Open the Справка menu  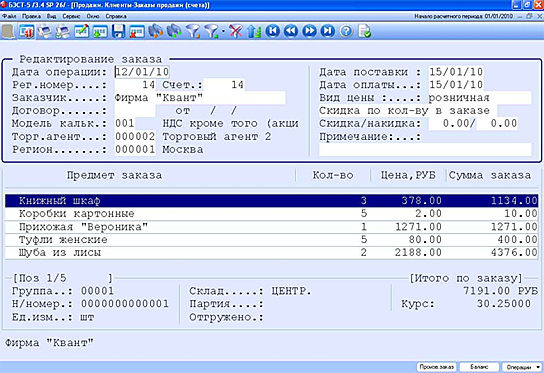116,16
